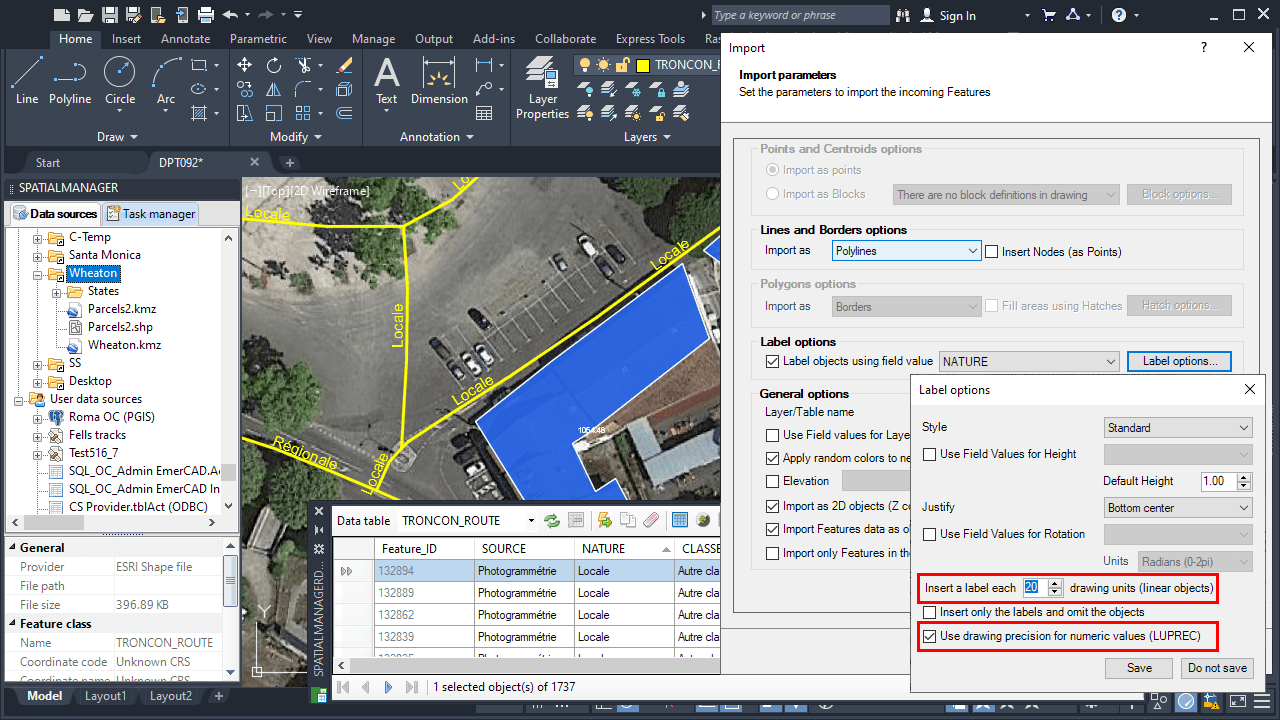Select the Circle tool
1280x720 pixels.
coord(120,80)
